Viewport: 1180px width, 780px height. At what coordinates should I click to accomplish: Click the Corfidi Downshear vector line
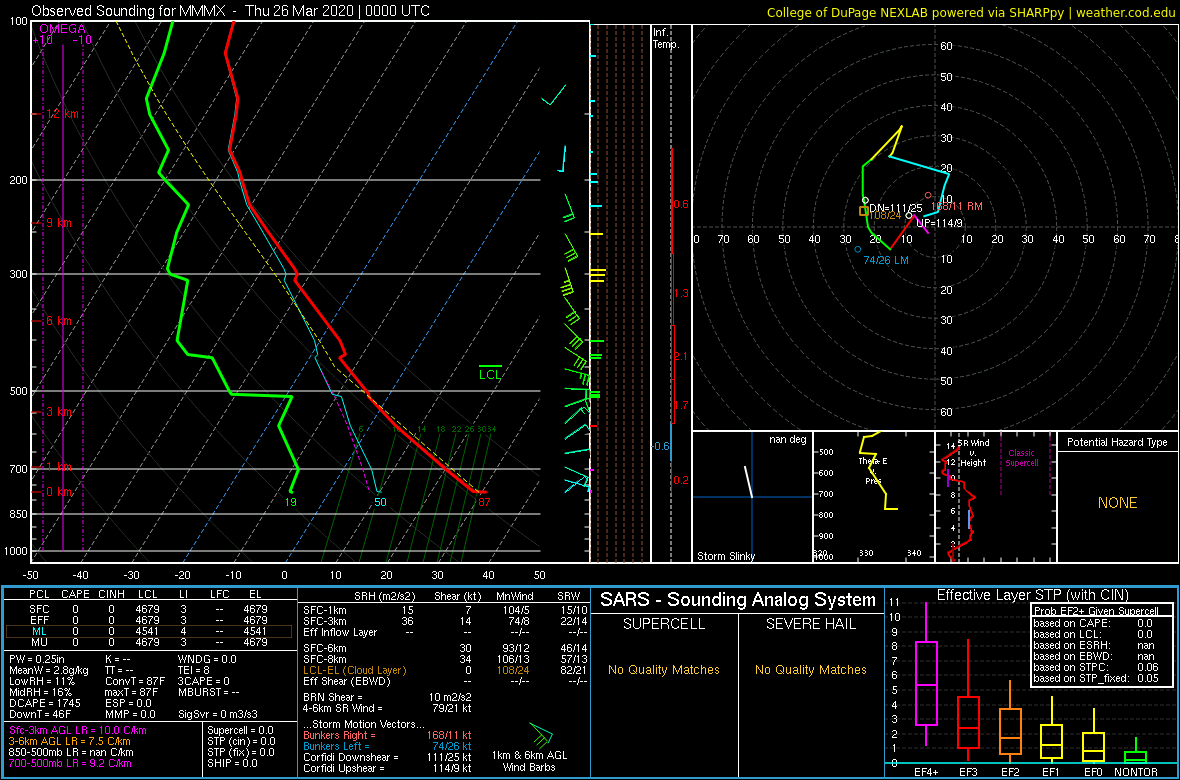387,757
